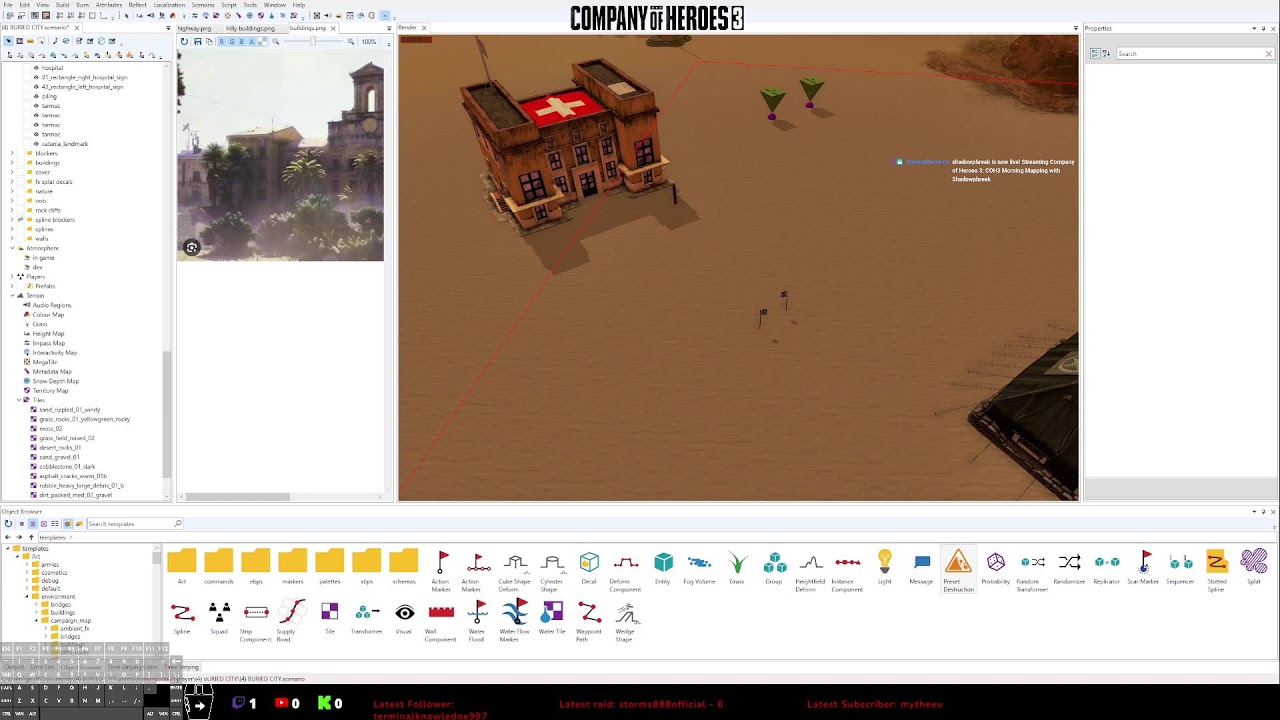Select the Light template bulb icon
Image resolution: width=1280 pixels, height=720 pixels.
(884, 562)
